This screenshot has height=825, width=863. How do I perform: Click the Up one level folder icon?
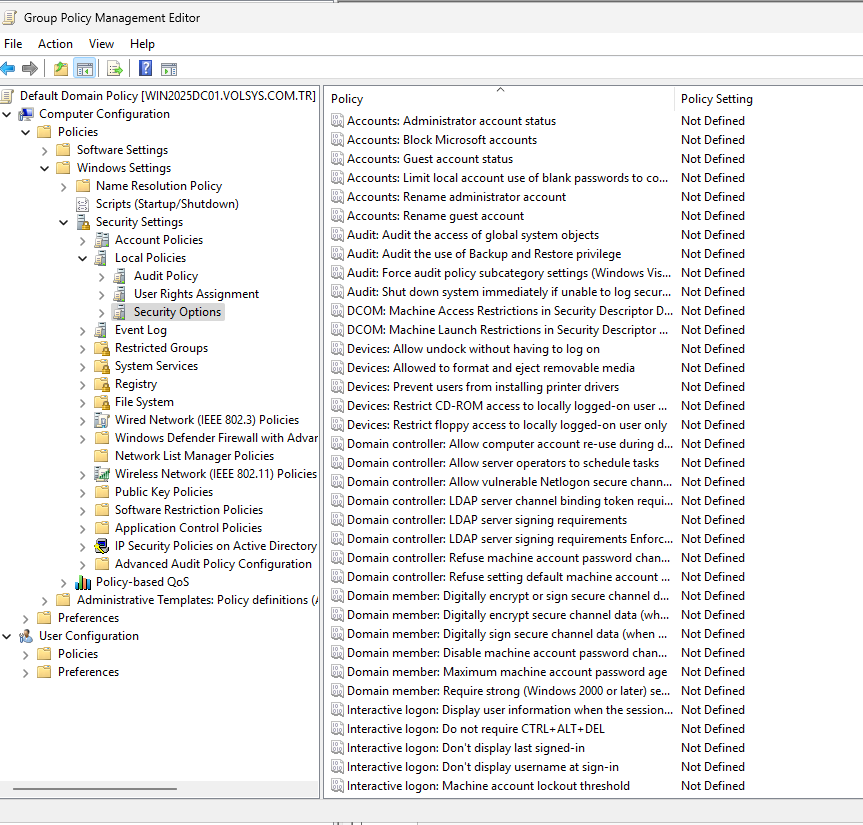pos(60,68)
